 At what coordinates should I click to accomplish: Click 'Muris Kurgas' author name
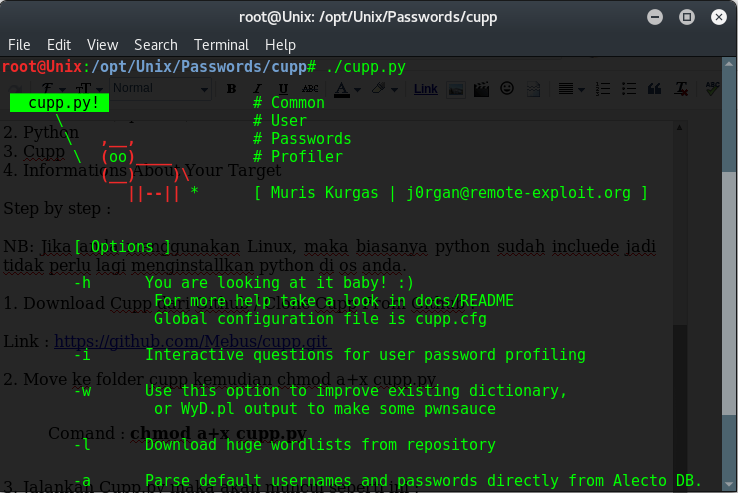pos(324,193)
